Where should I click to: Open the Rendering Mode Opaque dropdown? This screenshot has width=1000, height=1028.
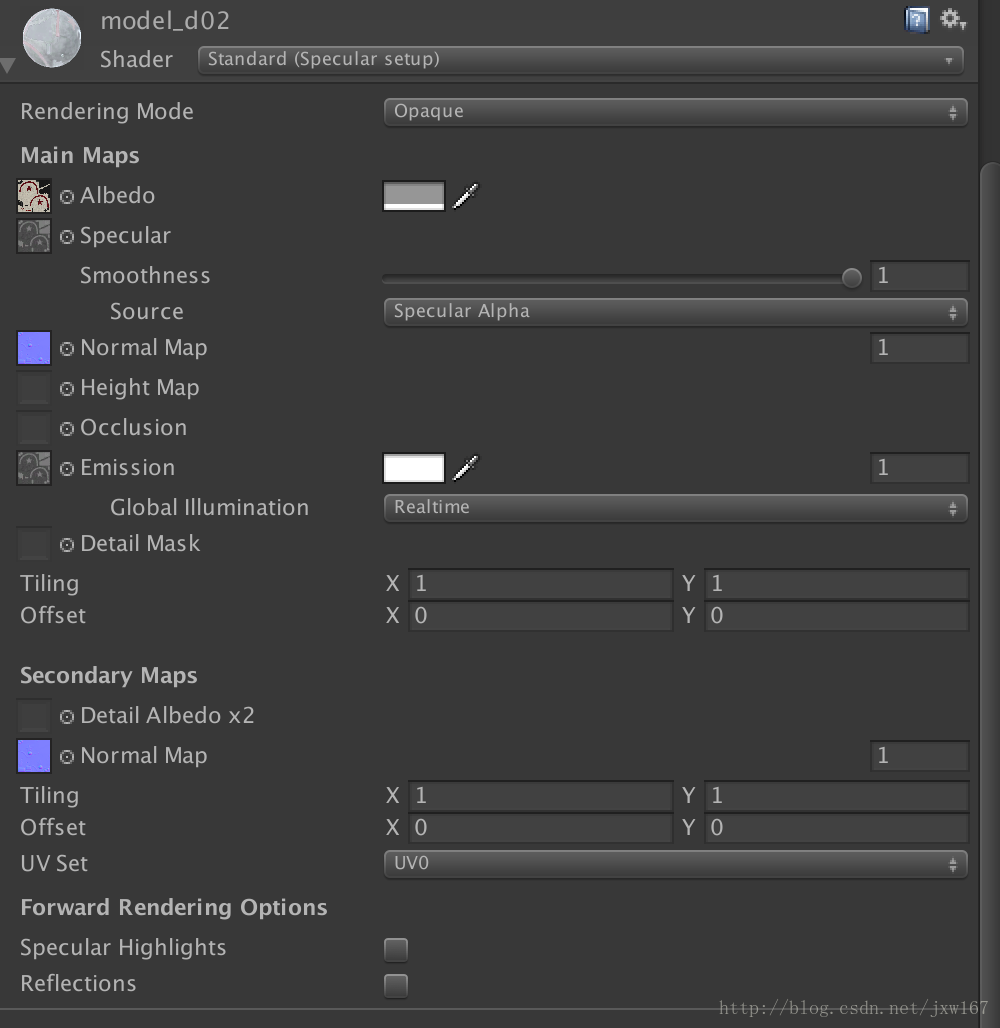click(675, 112)
